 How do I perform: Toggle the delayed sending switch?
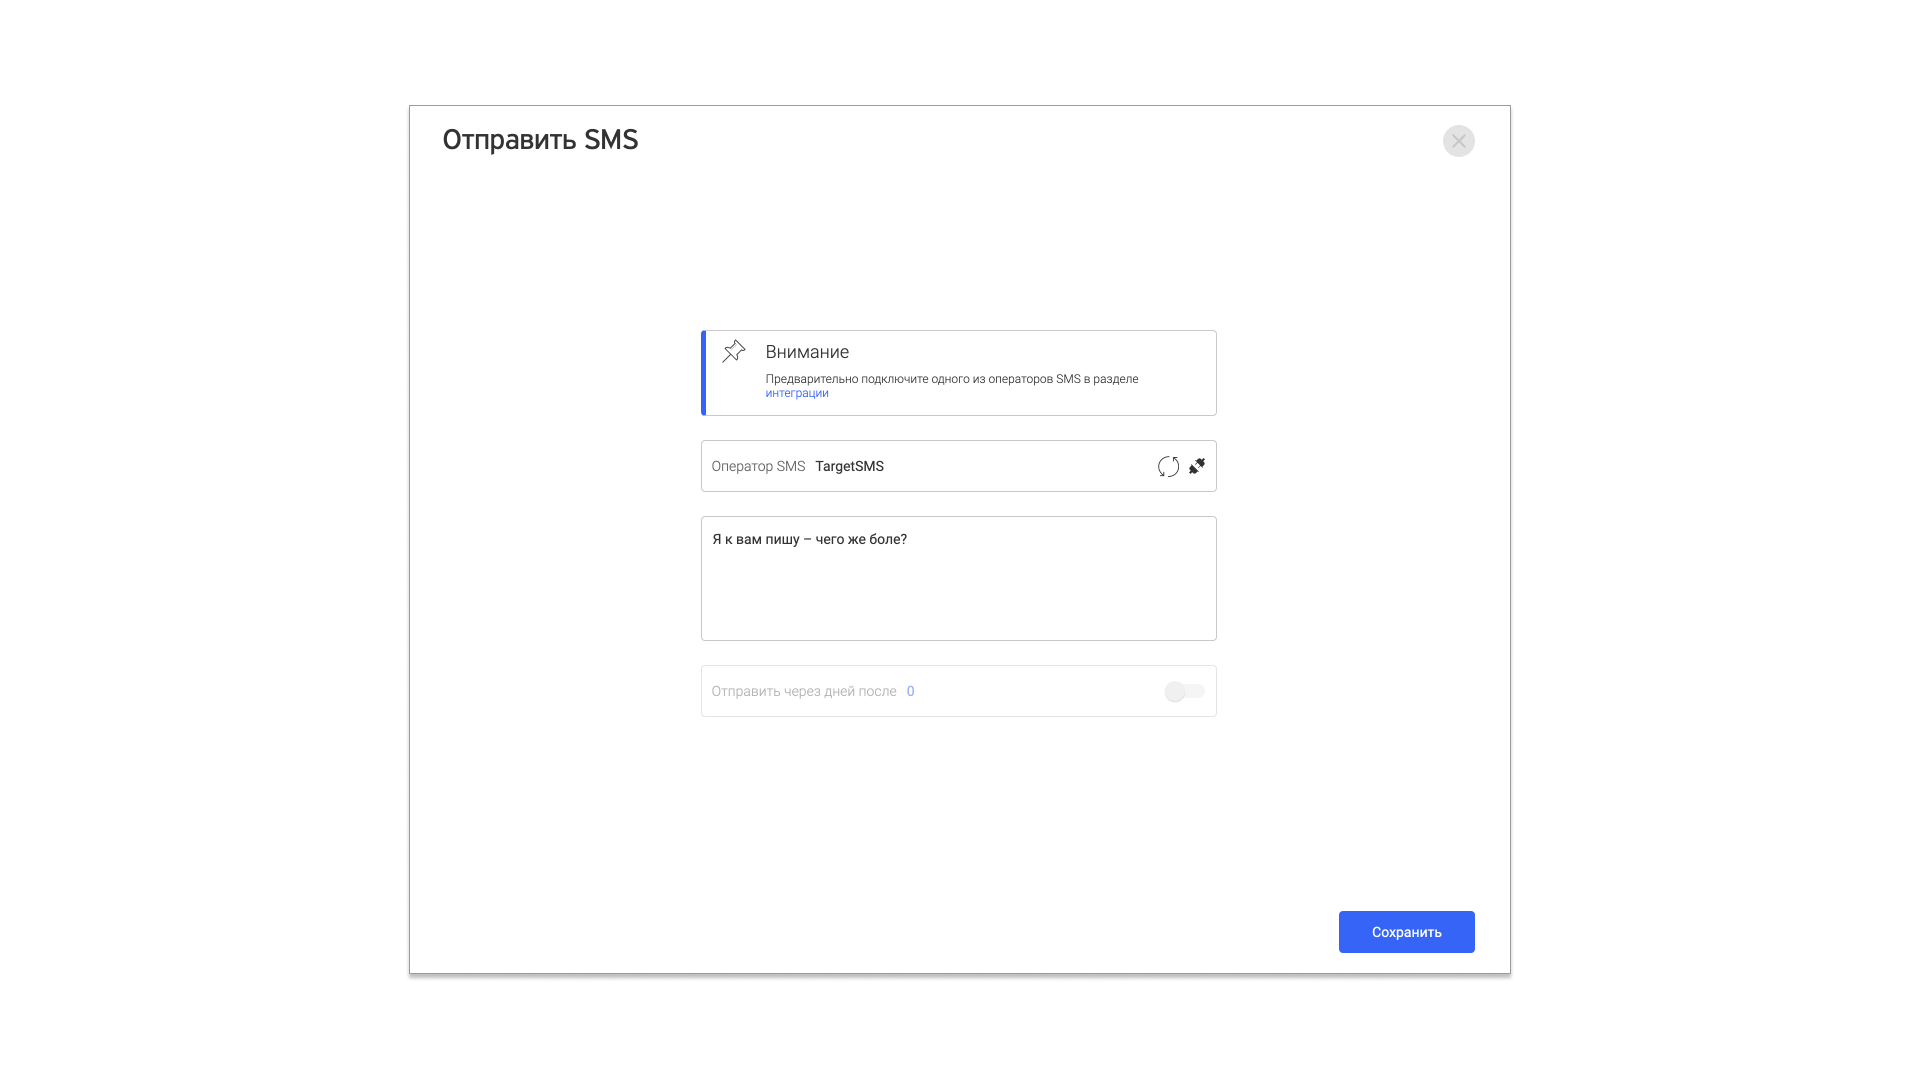pyautogui.click(x=1185, y=691)
